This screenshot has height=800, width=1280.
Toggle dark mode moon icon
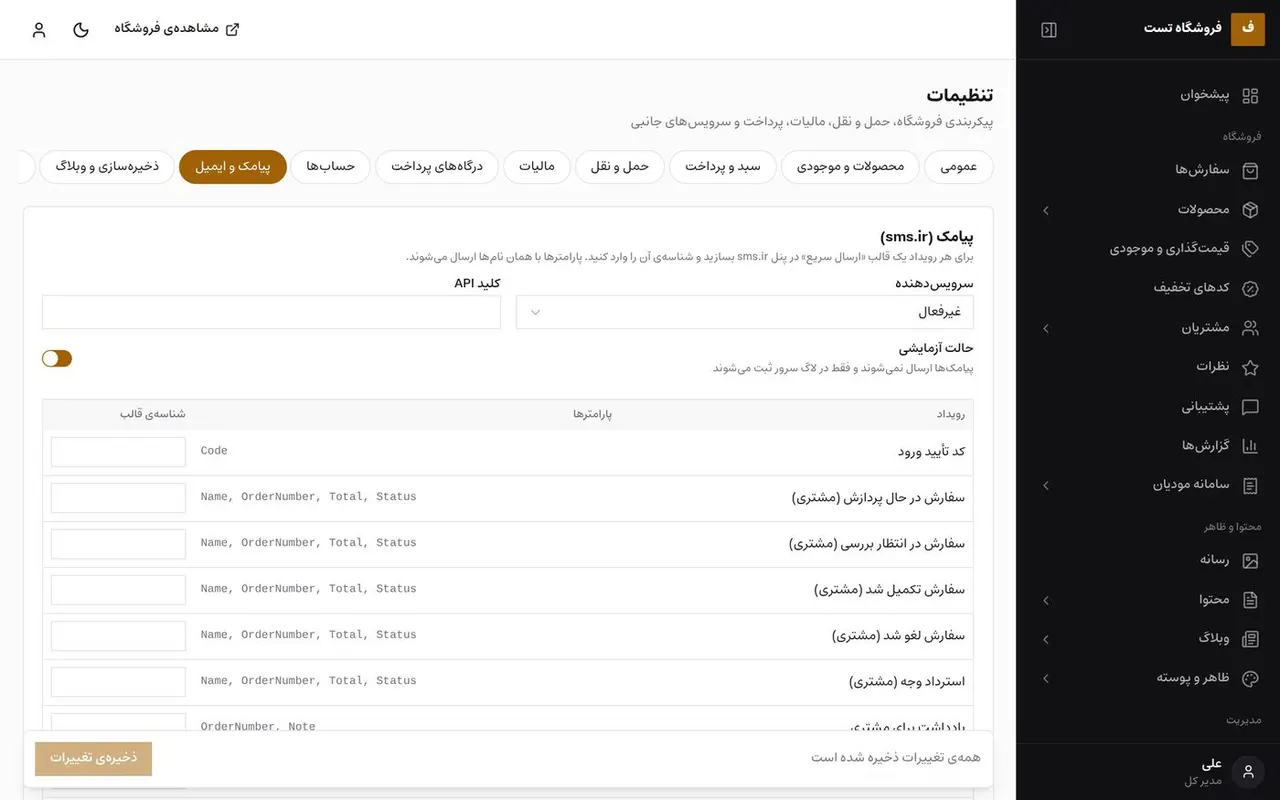(81, 30)
